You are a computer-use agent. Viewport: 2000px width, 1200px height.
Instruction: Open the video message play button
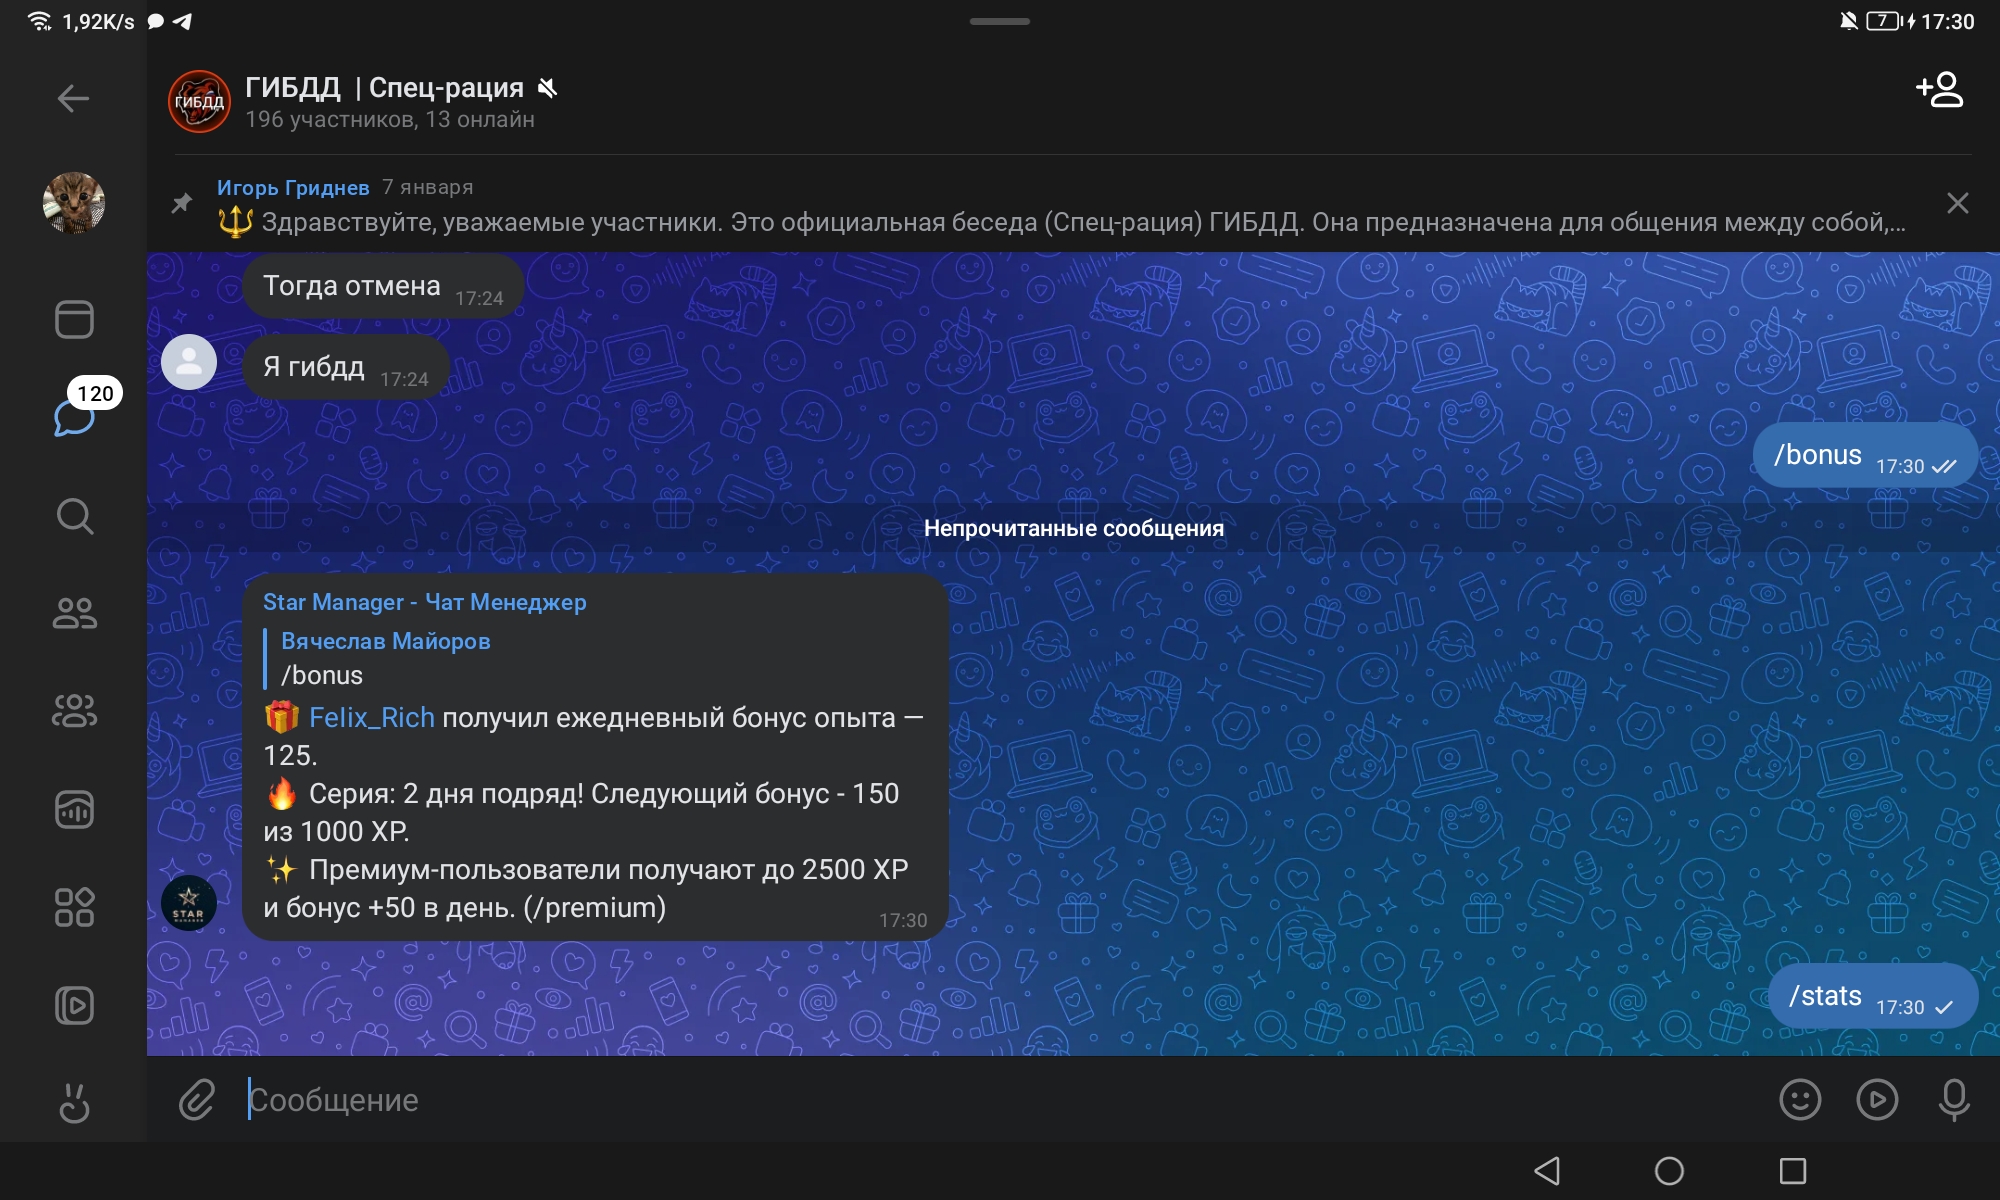click(x=1877, y=1100)
